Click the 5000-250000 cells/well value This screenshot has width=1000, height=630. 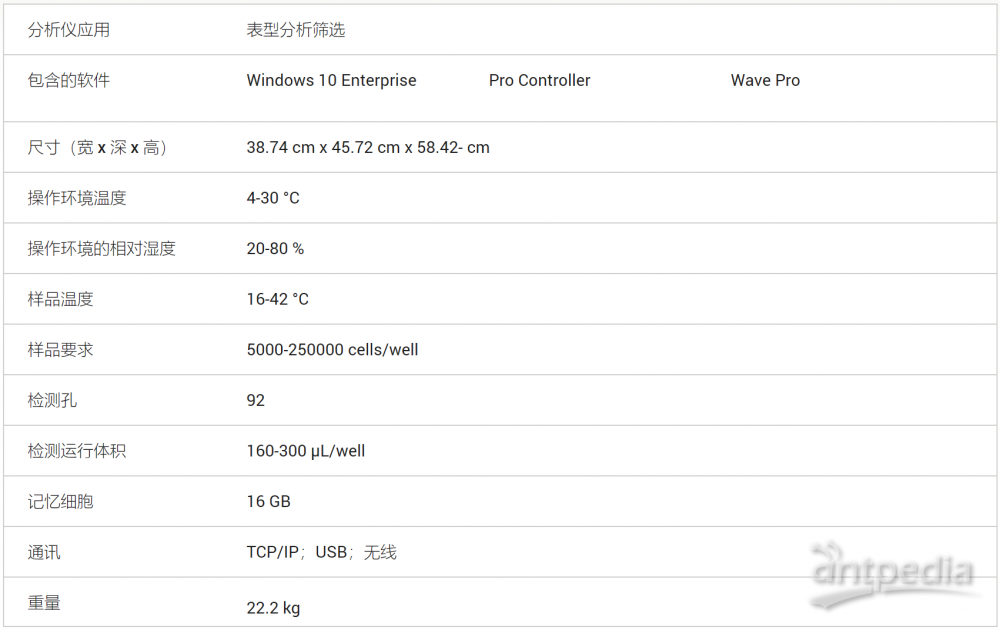click(x=332, y=350)
